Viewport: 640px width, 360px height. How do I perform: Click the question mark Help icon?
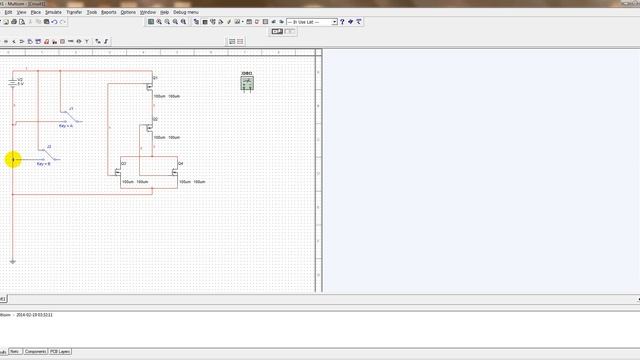pos(342,22)
